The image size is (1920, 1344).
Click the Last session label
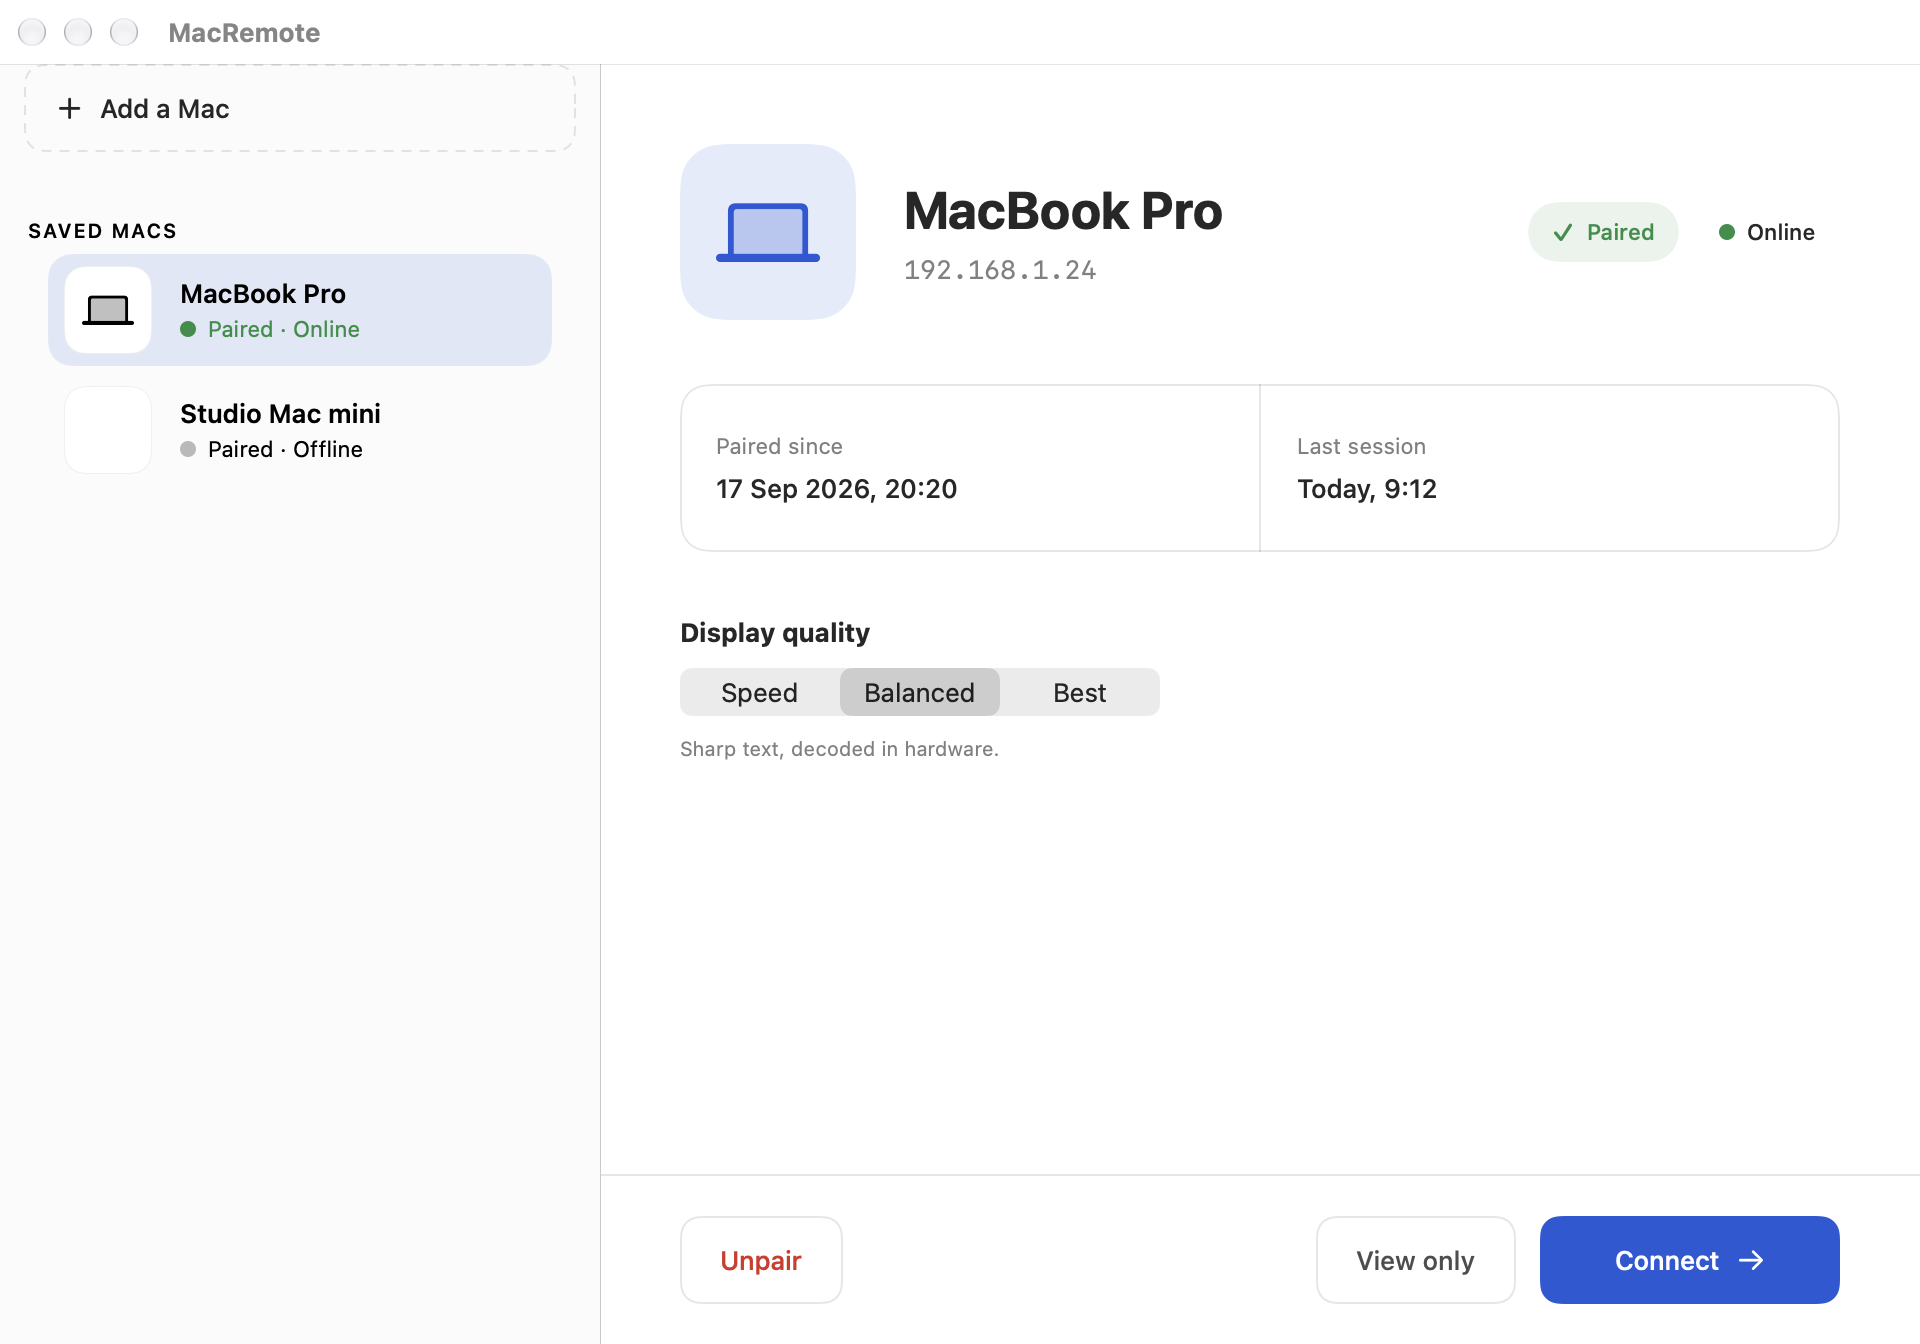coord(1361,447)
